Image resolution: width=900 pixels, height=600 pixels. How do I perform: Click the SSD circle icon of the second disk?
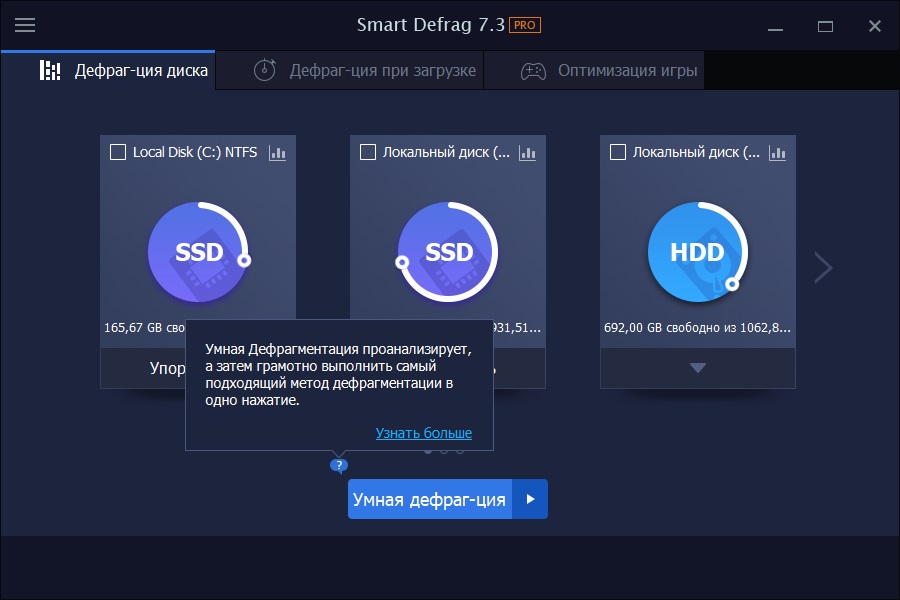coord(447,252)
